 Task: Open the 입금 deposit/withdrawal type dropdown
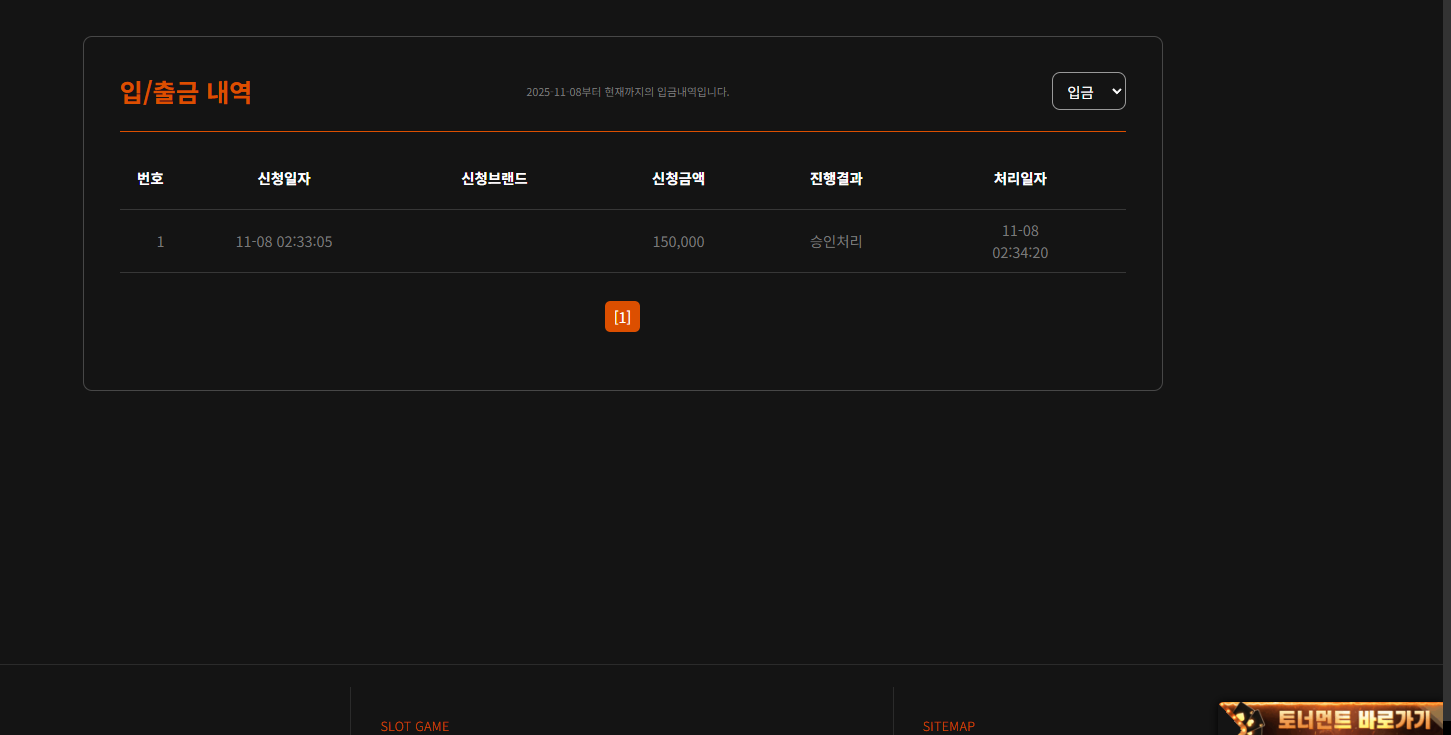[1088, 91]
